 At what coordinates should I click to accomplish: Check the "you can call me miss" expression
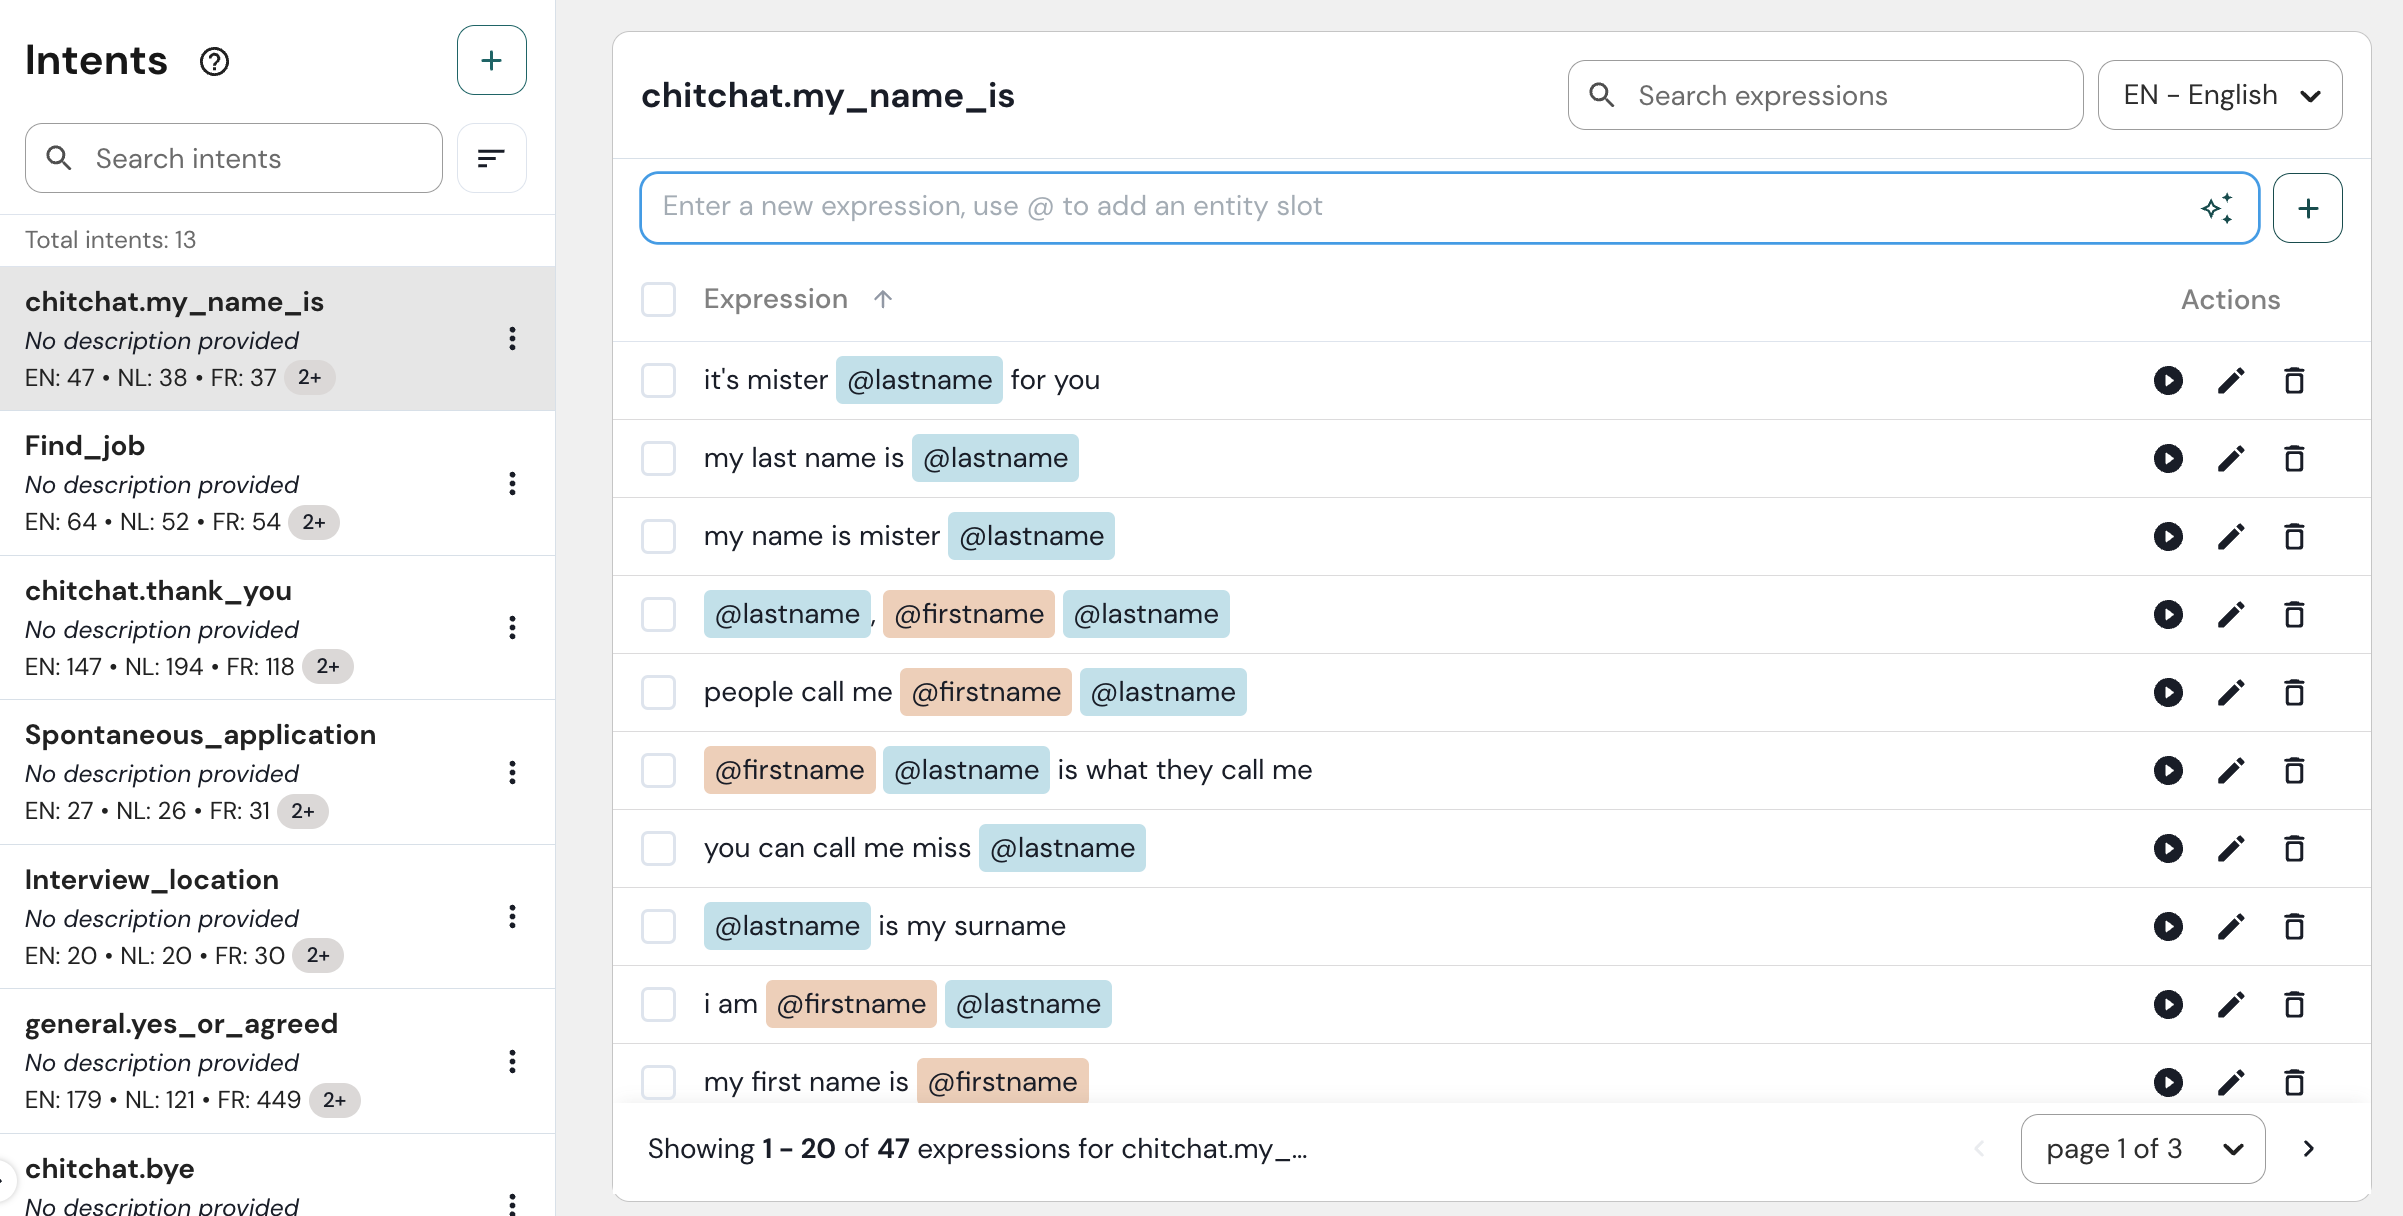click(658, 849)
